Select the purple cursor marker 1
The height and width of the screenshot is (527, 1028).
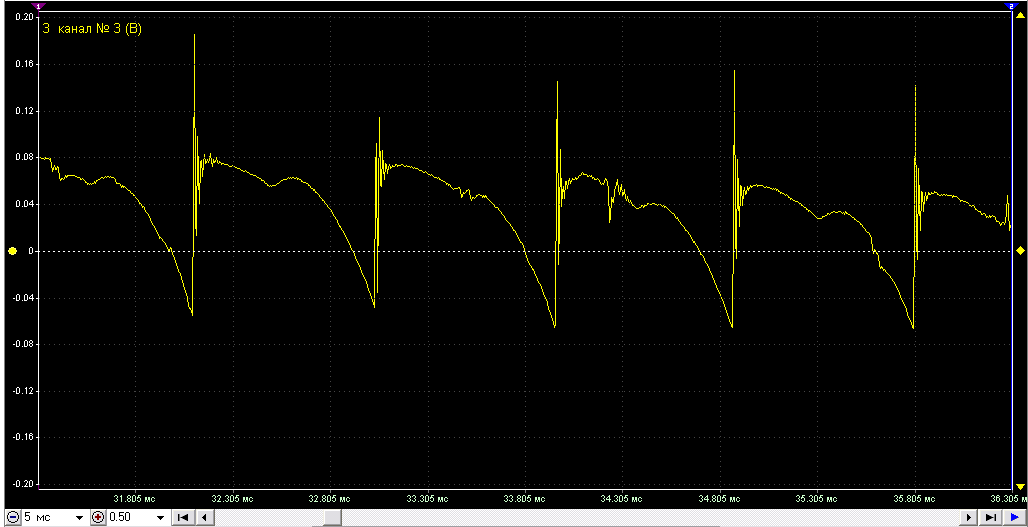point(39,6)
